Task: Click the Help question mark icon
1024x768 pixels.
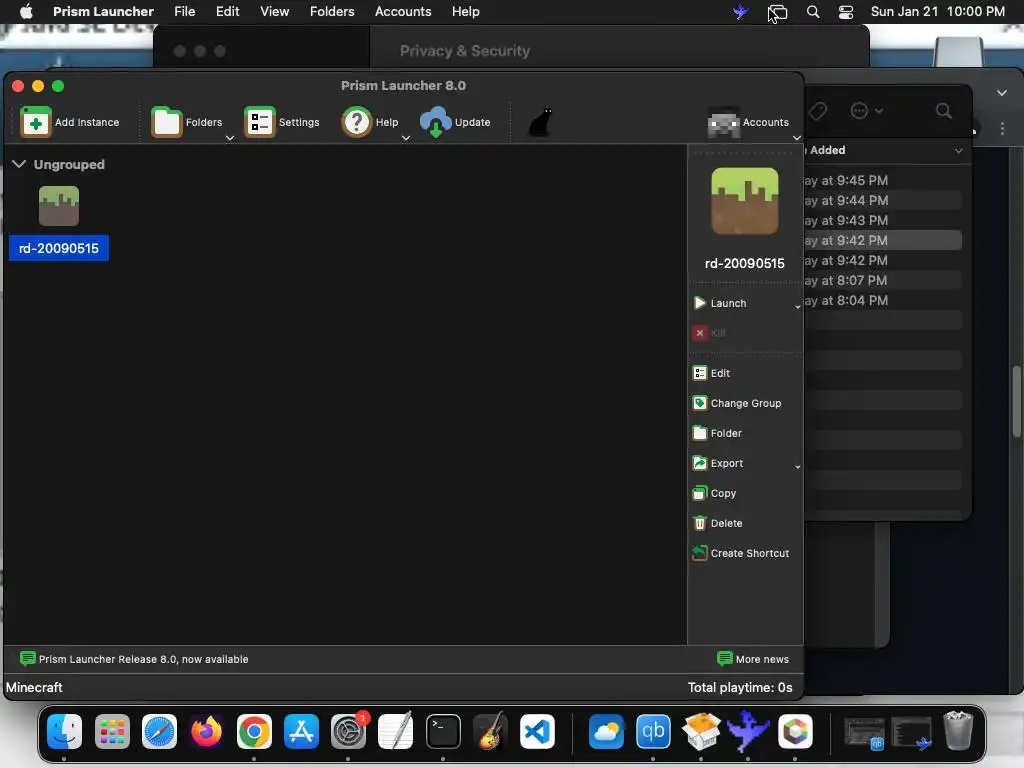Action: click(x=357, y=122)
